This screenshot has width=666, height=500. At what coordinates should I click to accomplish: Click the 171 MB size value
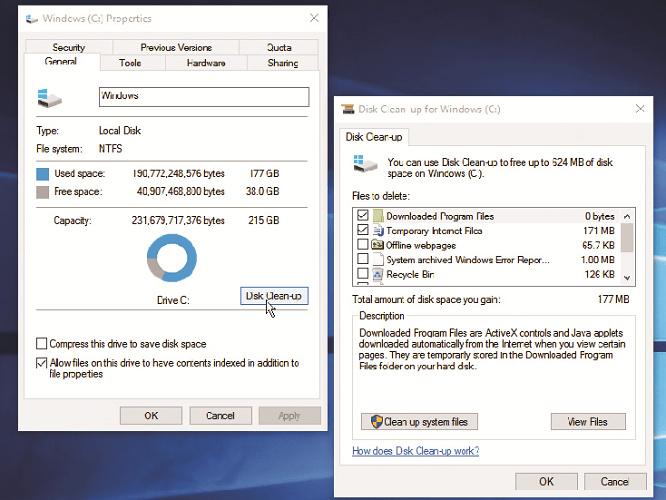[599, 231]
